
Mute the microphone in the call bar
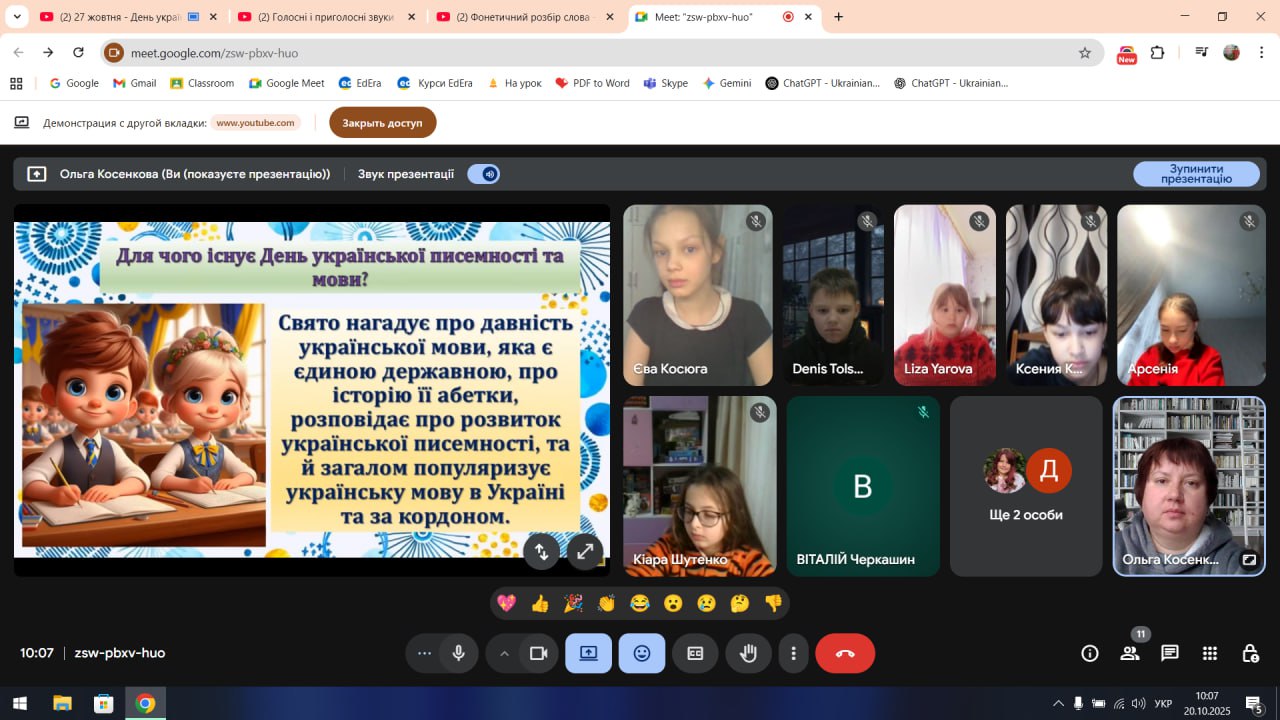click(x=458, y=653)
